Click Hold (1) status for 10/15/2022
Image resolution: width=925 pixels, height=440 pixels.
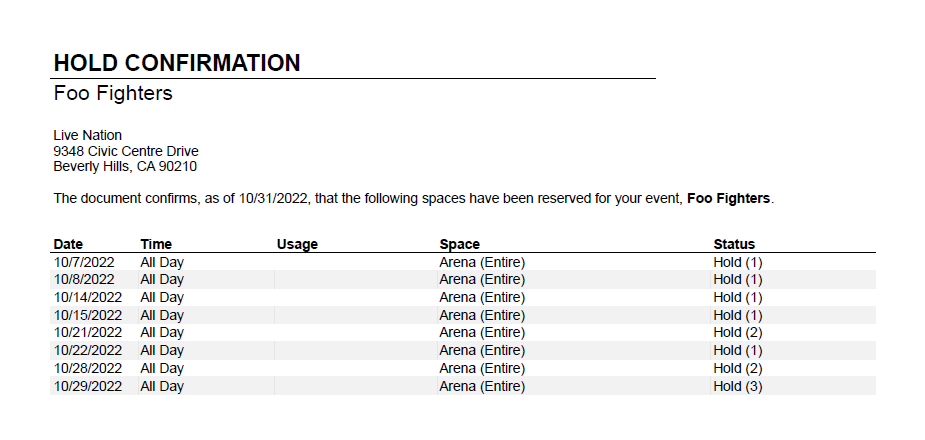(738, 315)
